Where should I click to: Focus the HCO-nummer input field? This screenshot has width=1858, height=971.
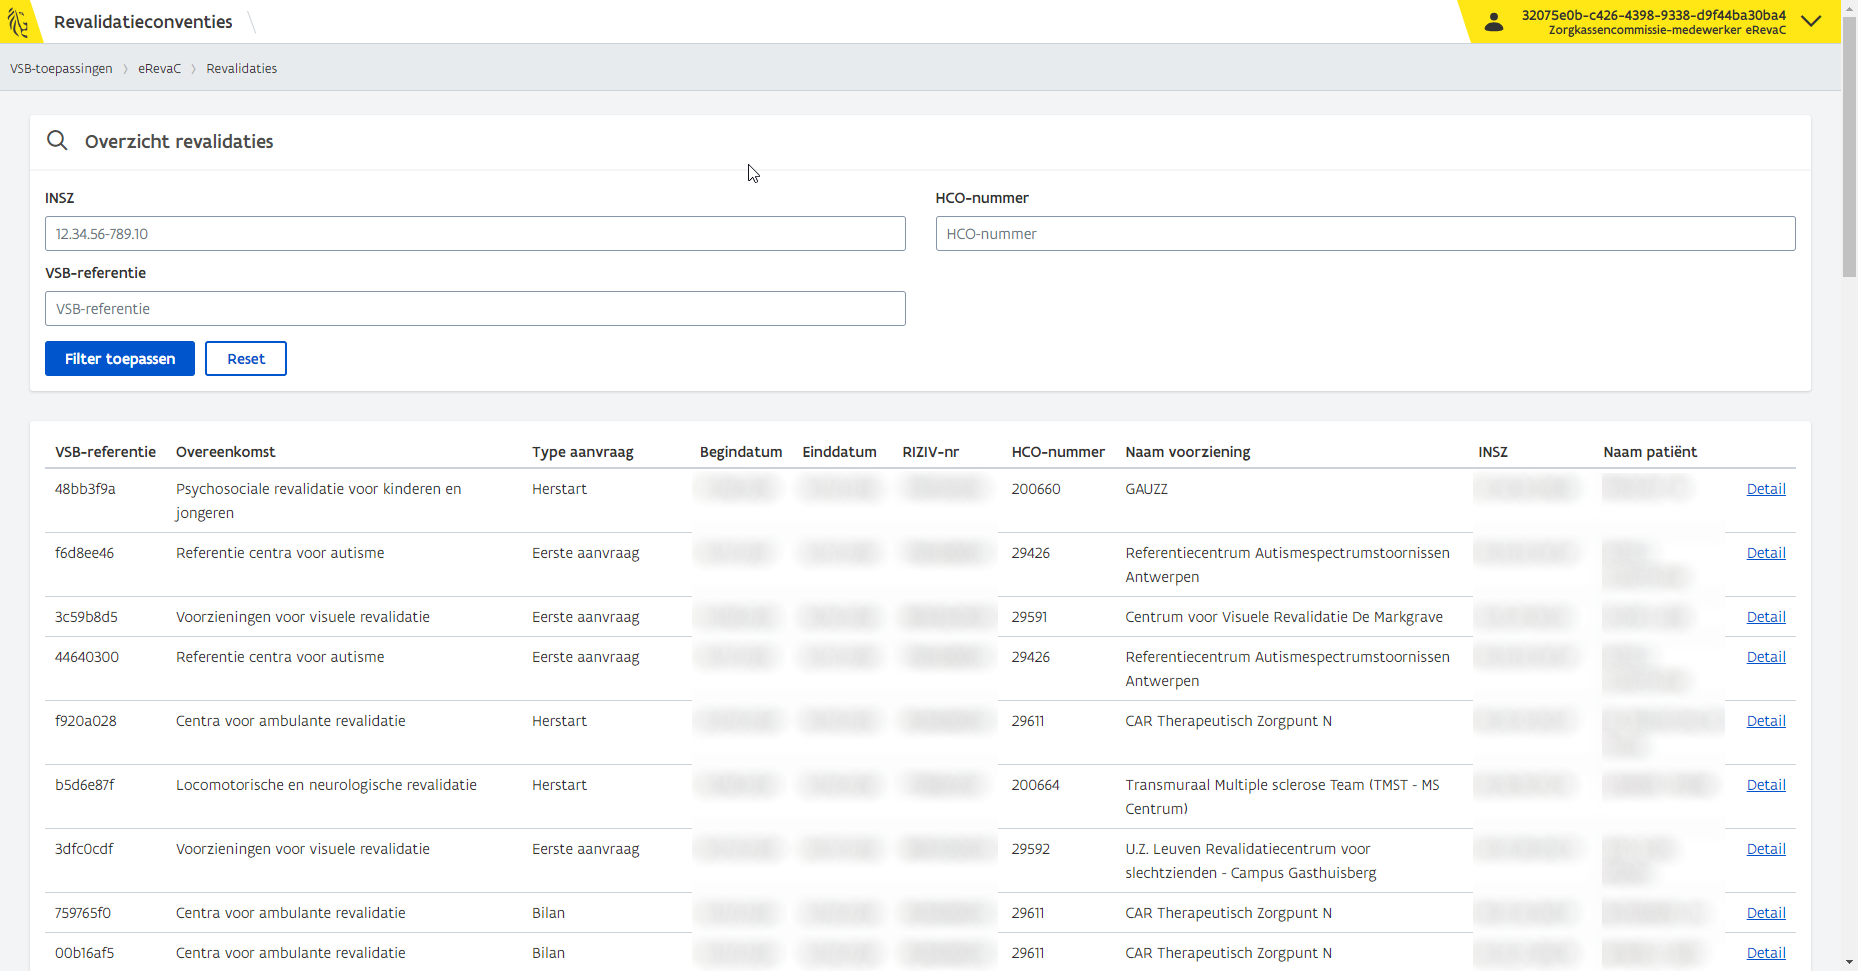(x=1366, y=234)
